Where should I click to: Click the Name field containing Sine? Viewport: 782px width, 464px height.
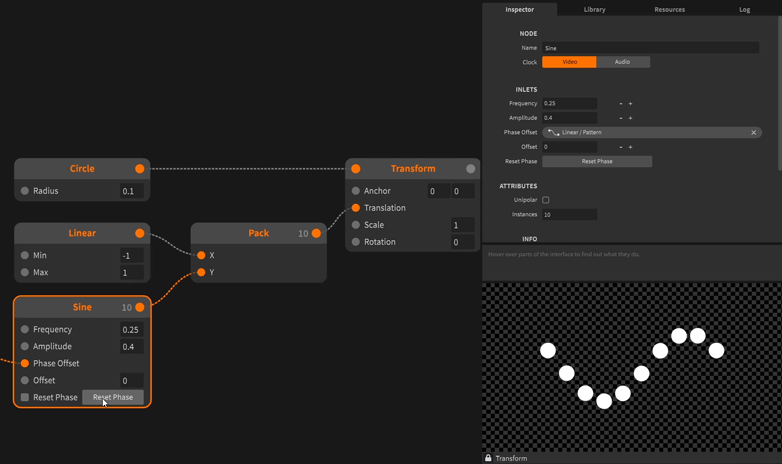650,48
